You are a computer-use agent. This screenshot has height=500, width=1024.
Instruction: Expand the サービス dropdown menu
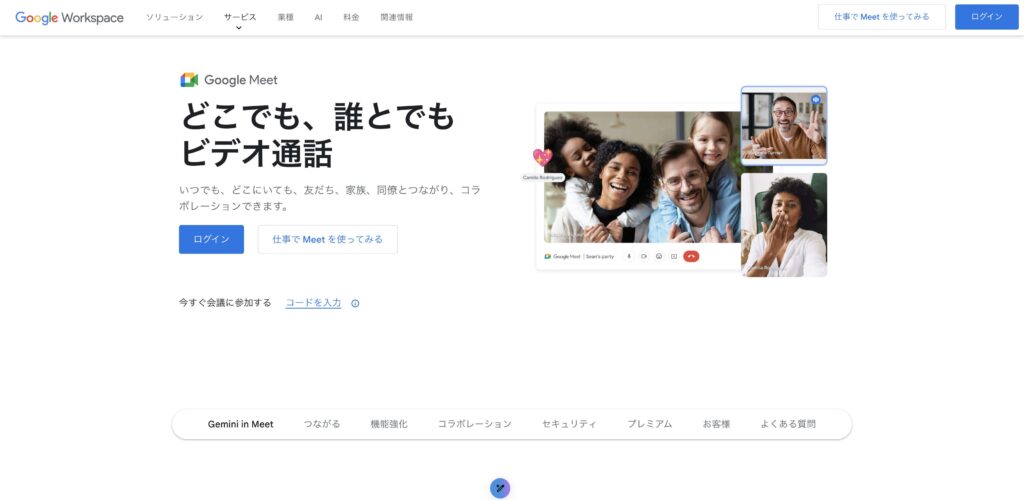[x=239, y=18]
